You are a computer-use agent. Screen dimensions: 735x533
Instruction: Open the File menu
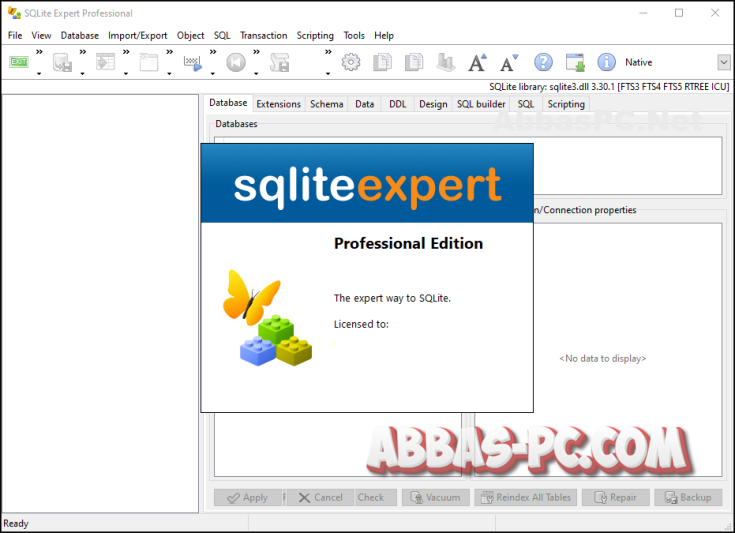(15, 36)
